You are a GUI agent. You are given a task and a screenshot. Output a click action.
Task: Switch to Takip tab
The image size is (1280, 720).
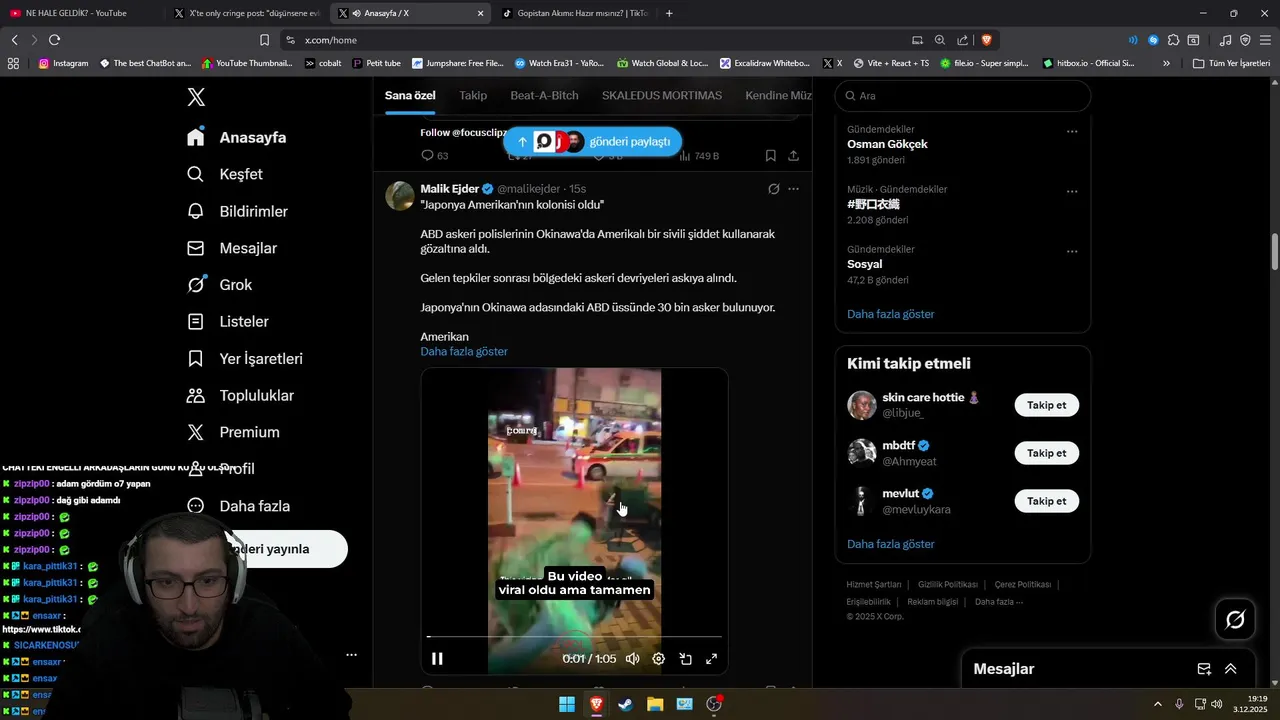pos(473,95)
